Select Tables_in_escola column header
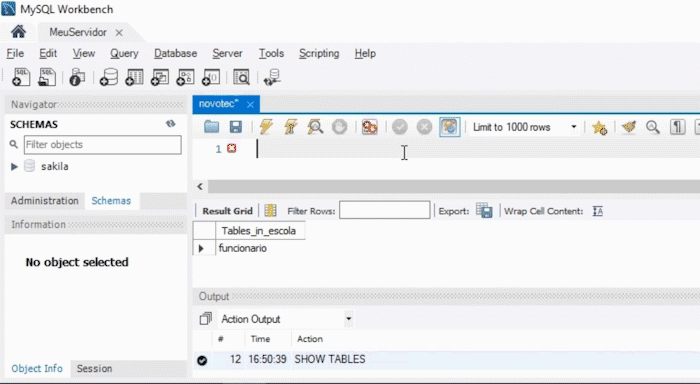The width and height of the screenshot is (700, 384). [x=259, y=231]
